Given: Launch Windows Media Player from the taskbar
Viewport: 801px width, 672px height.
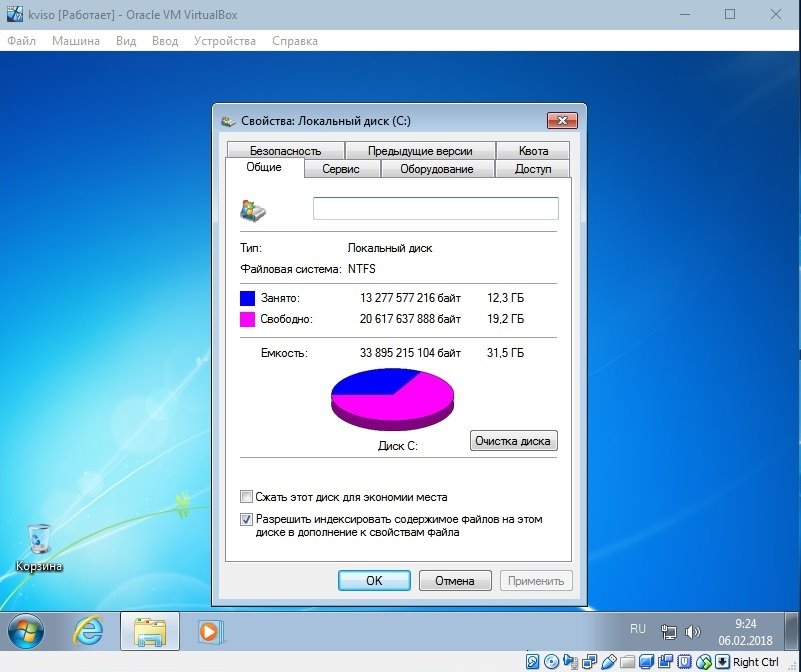Looking at the screenshot, I should (210, 632).
